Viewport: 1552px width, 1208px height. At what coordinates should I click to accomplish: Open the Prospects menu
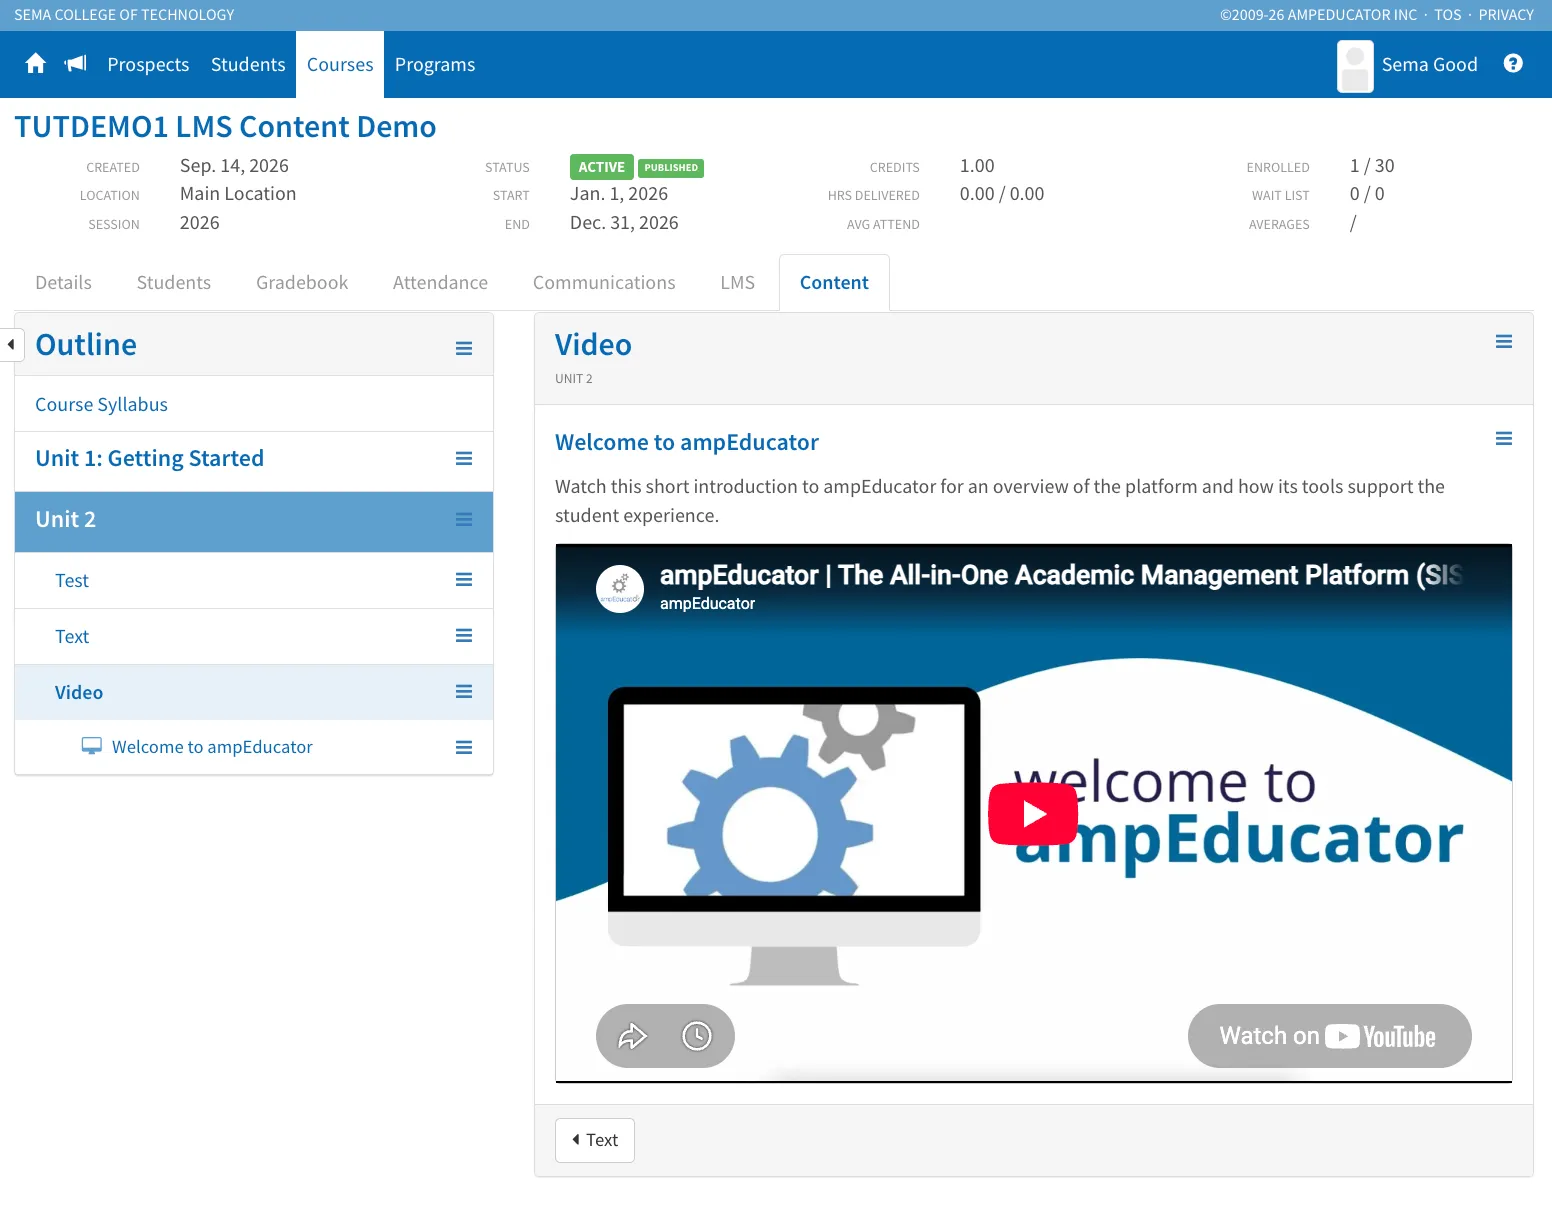tap(148, 64)
